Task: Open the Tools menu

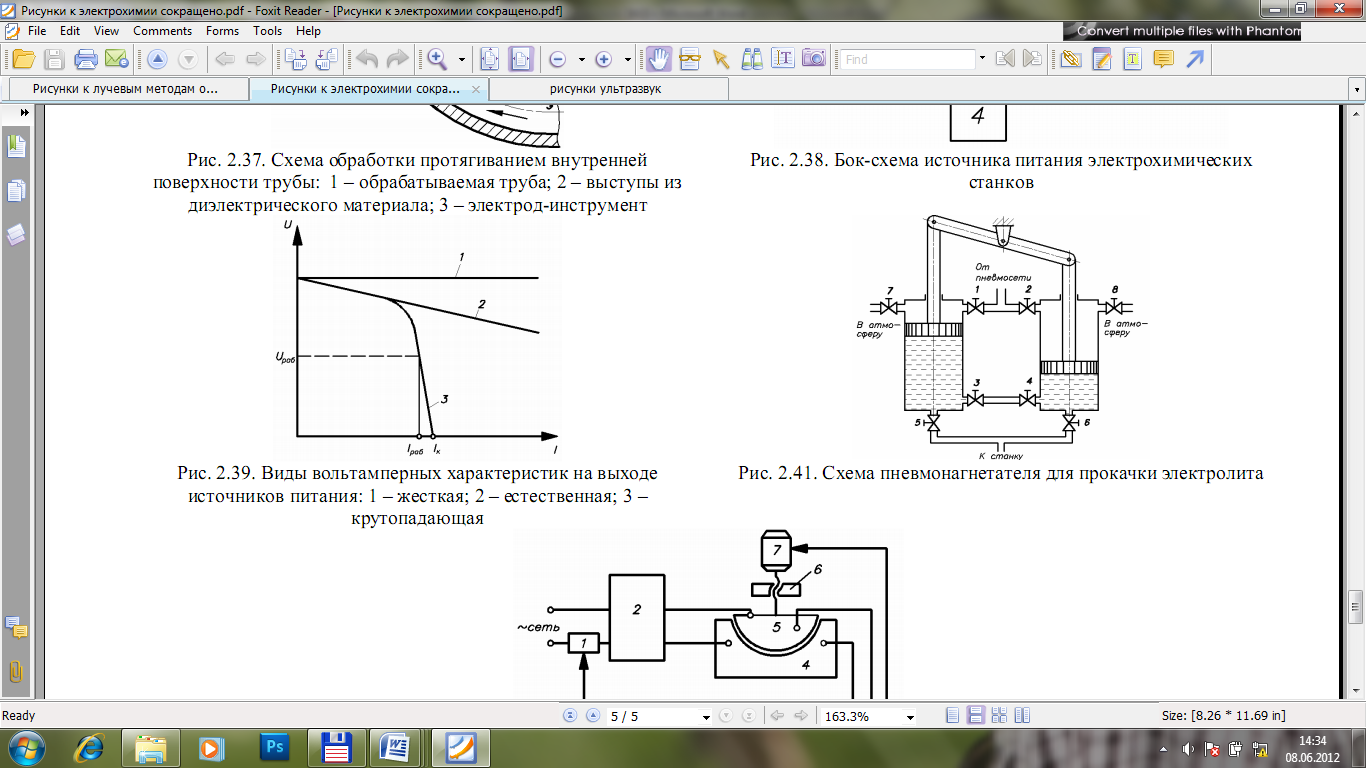Action: 267,31
